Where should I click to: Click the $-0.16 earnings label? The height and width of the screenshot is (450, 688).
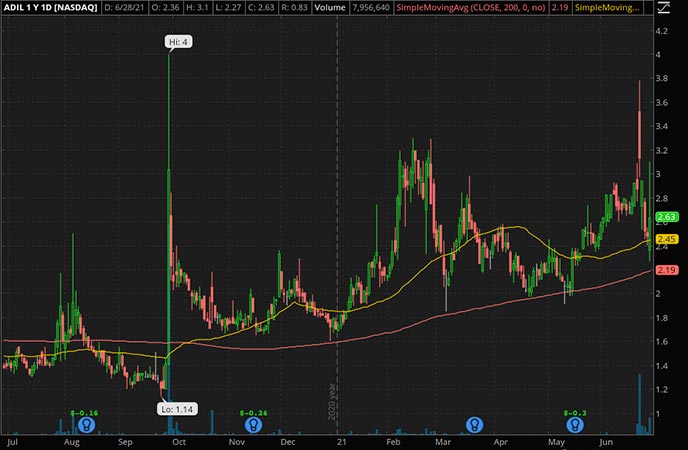coord(84,413)
